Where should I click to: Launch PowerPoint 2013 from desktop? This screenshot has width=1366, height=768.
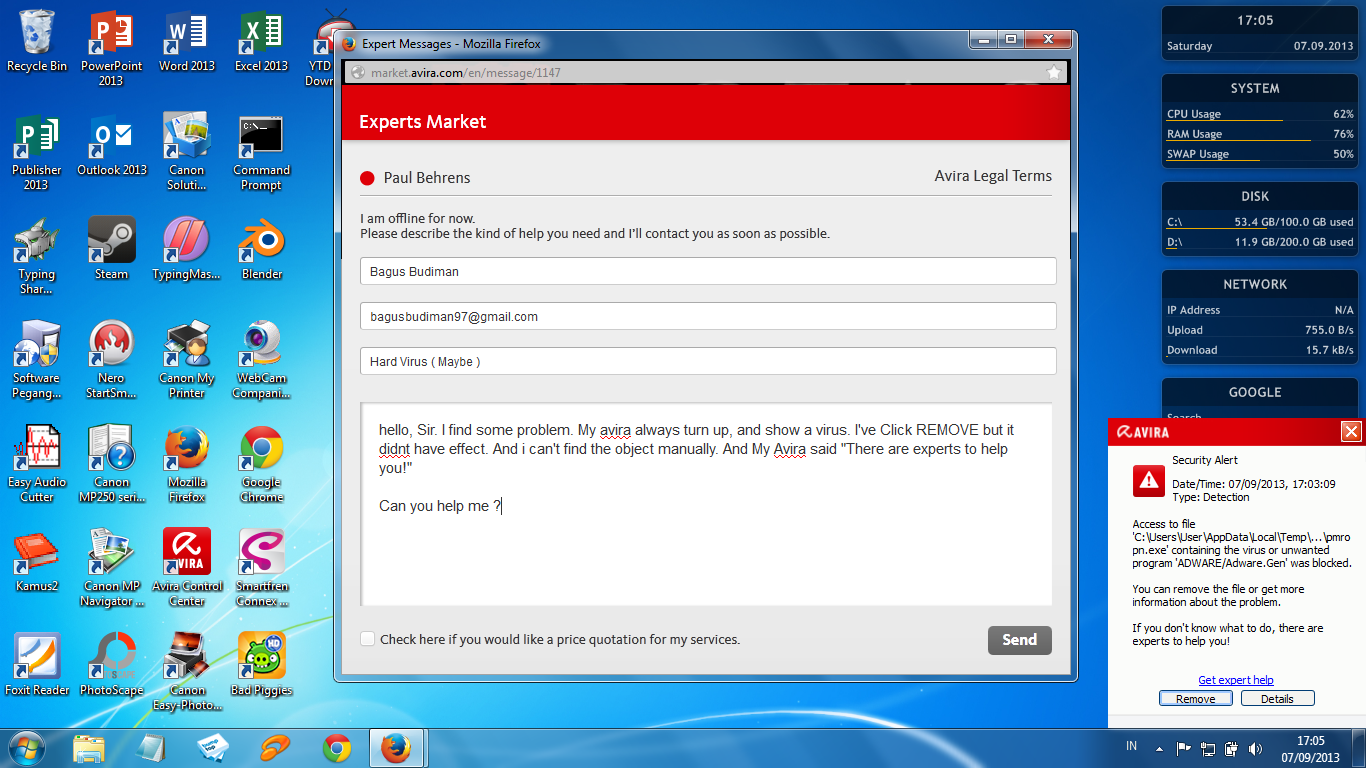[111, 49]
